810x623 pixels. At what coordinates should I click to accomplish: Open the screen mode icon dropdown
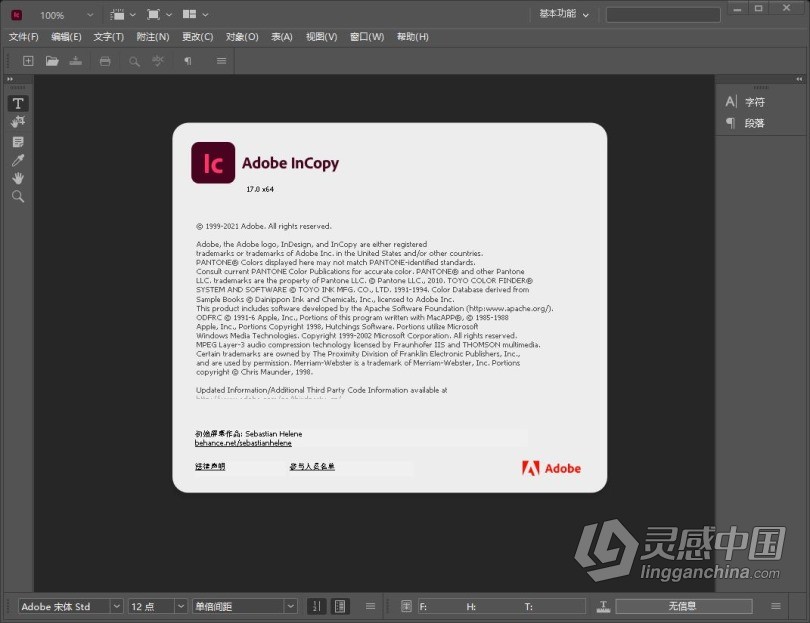pyautogui.click(x=159, y=14)
